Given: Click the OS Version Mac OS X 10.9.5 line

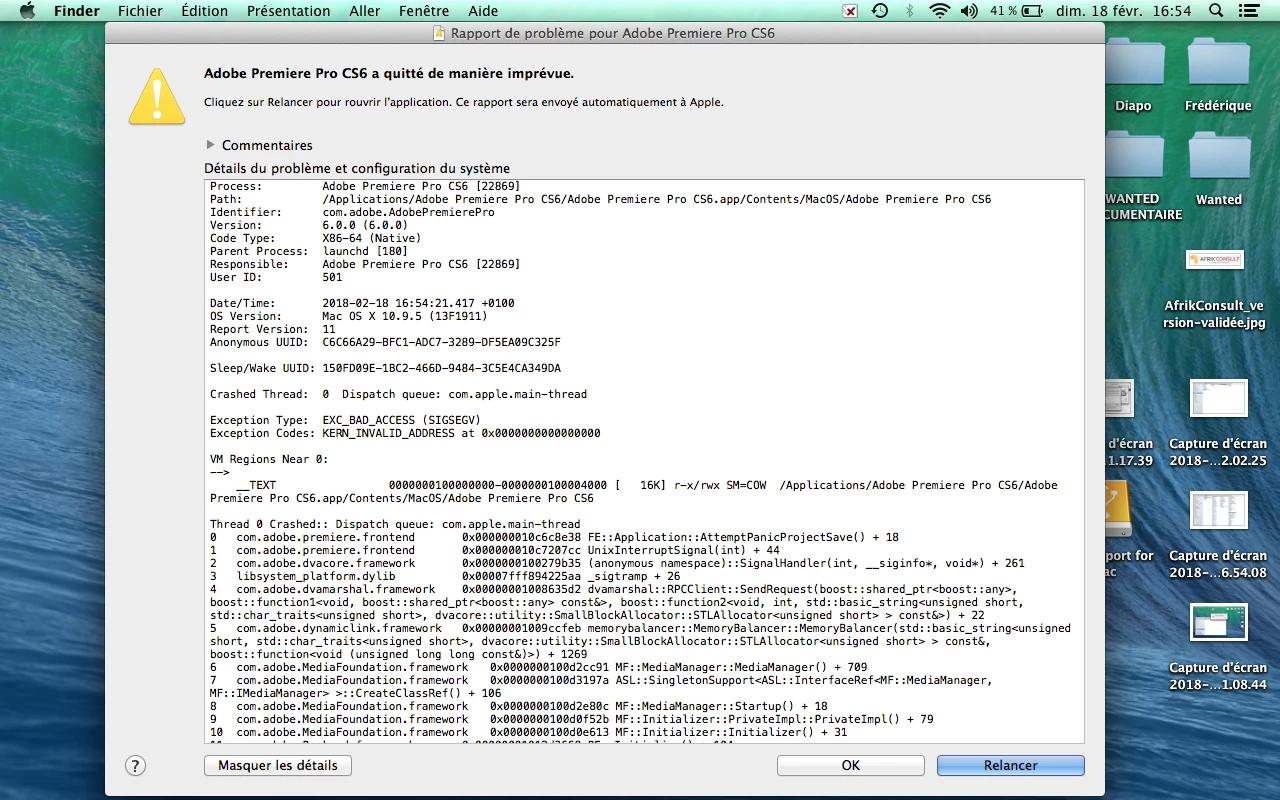Looking at the screenshot, I should tap(349, 316).
